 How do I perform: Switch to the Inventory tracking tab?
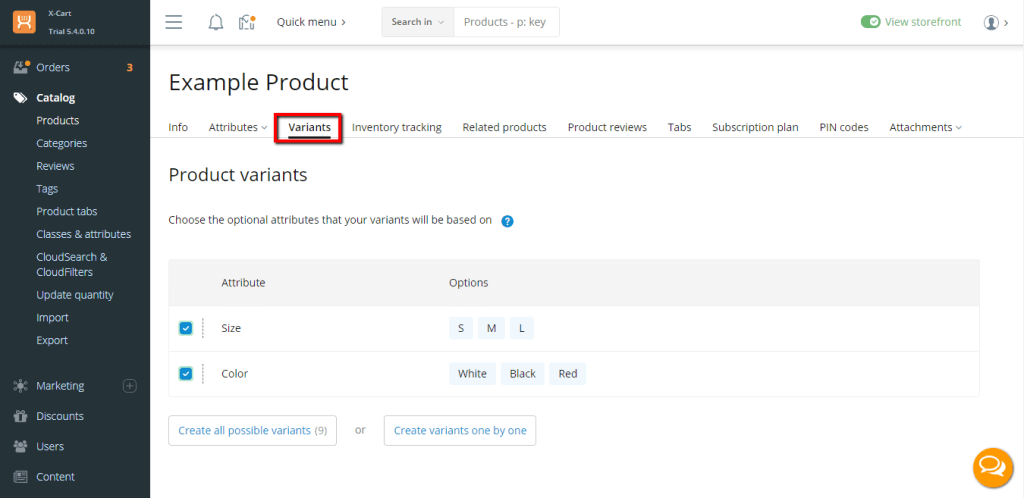397,127
